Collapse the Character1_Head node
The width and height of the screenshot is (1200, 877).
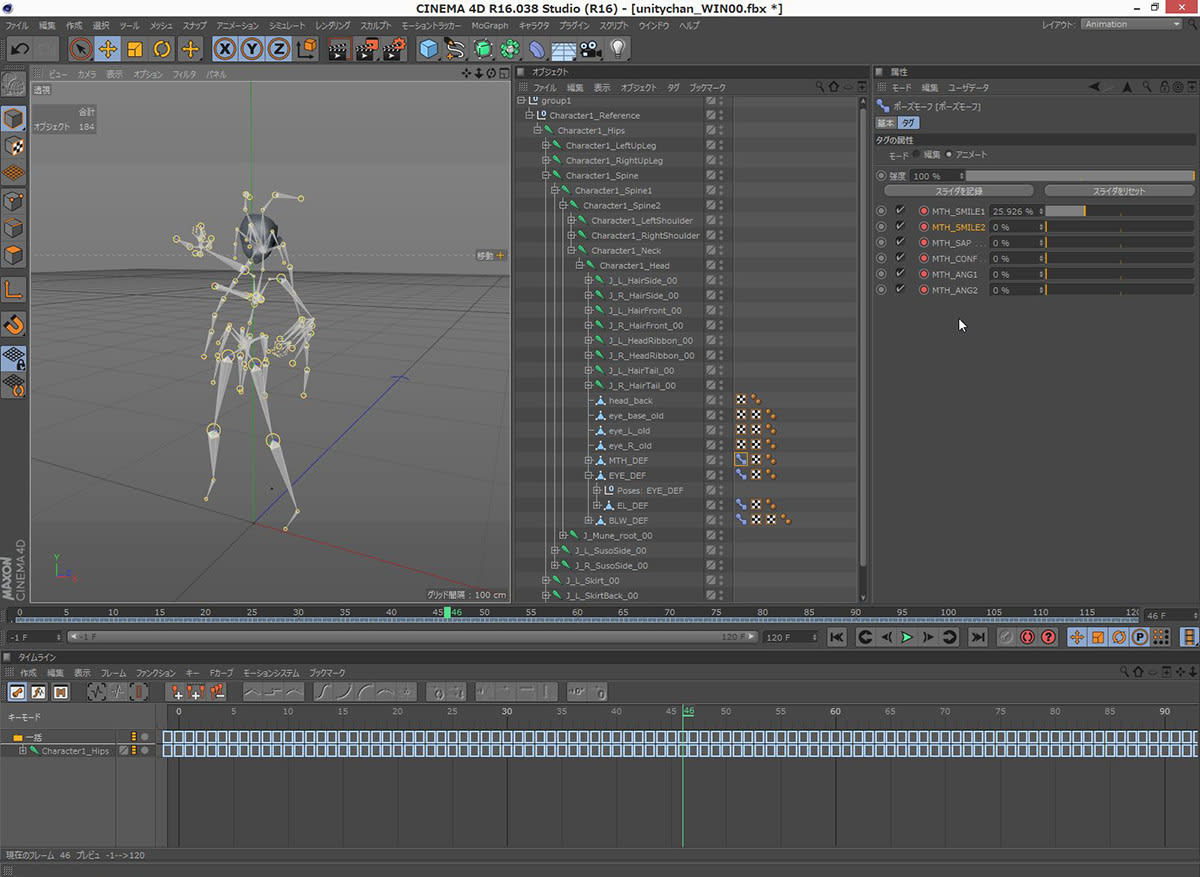pyautogui.click(x=579, y=265)
